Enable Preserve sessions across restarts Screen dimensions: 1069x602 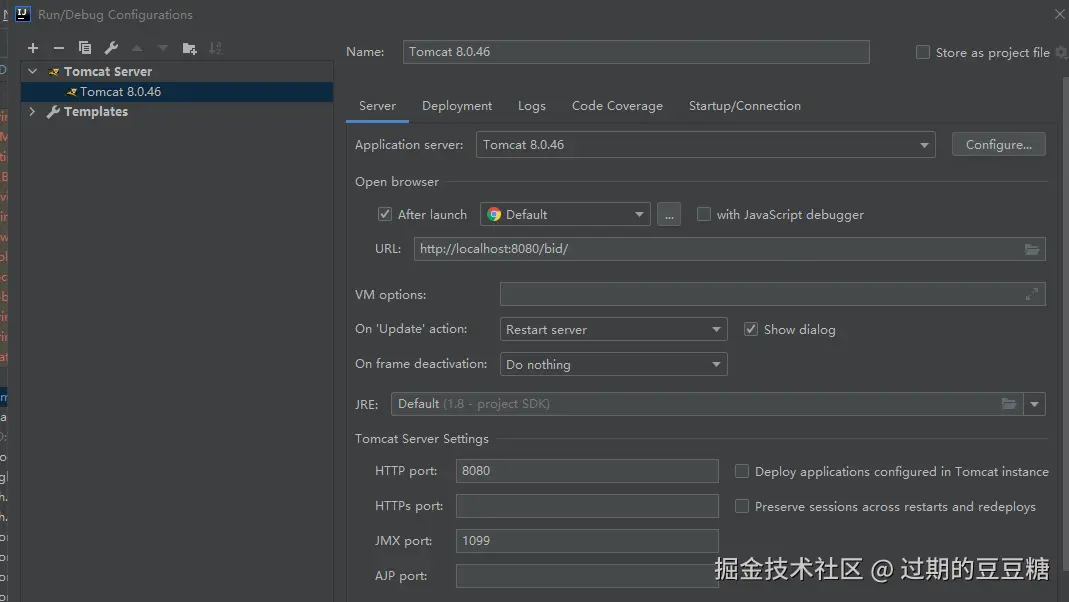tap(742, 506)
